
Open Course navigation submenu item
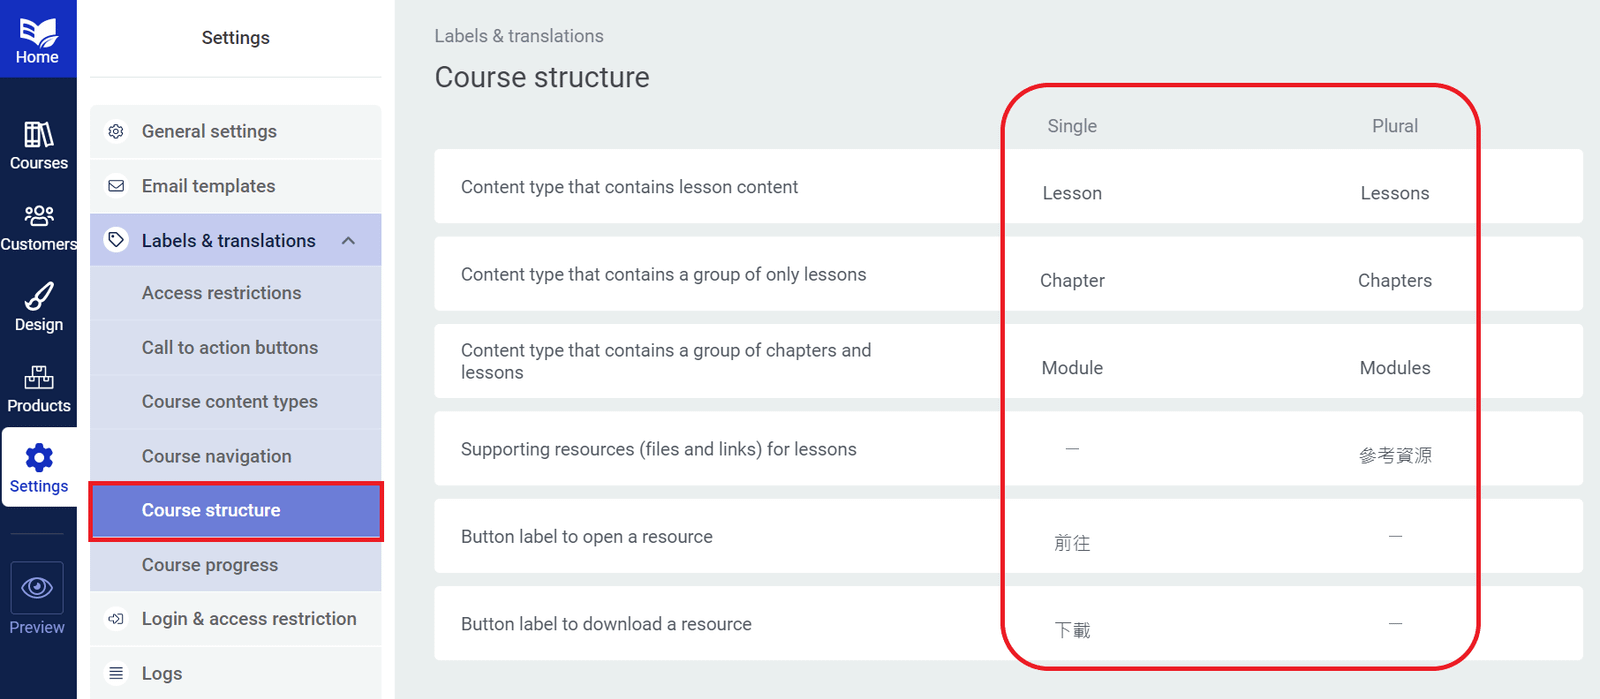(236, 456)
